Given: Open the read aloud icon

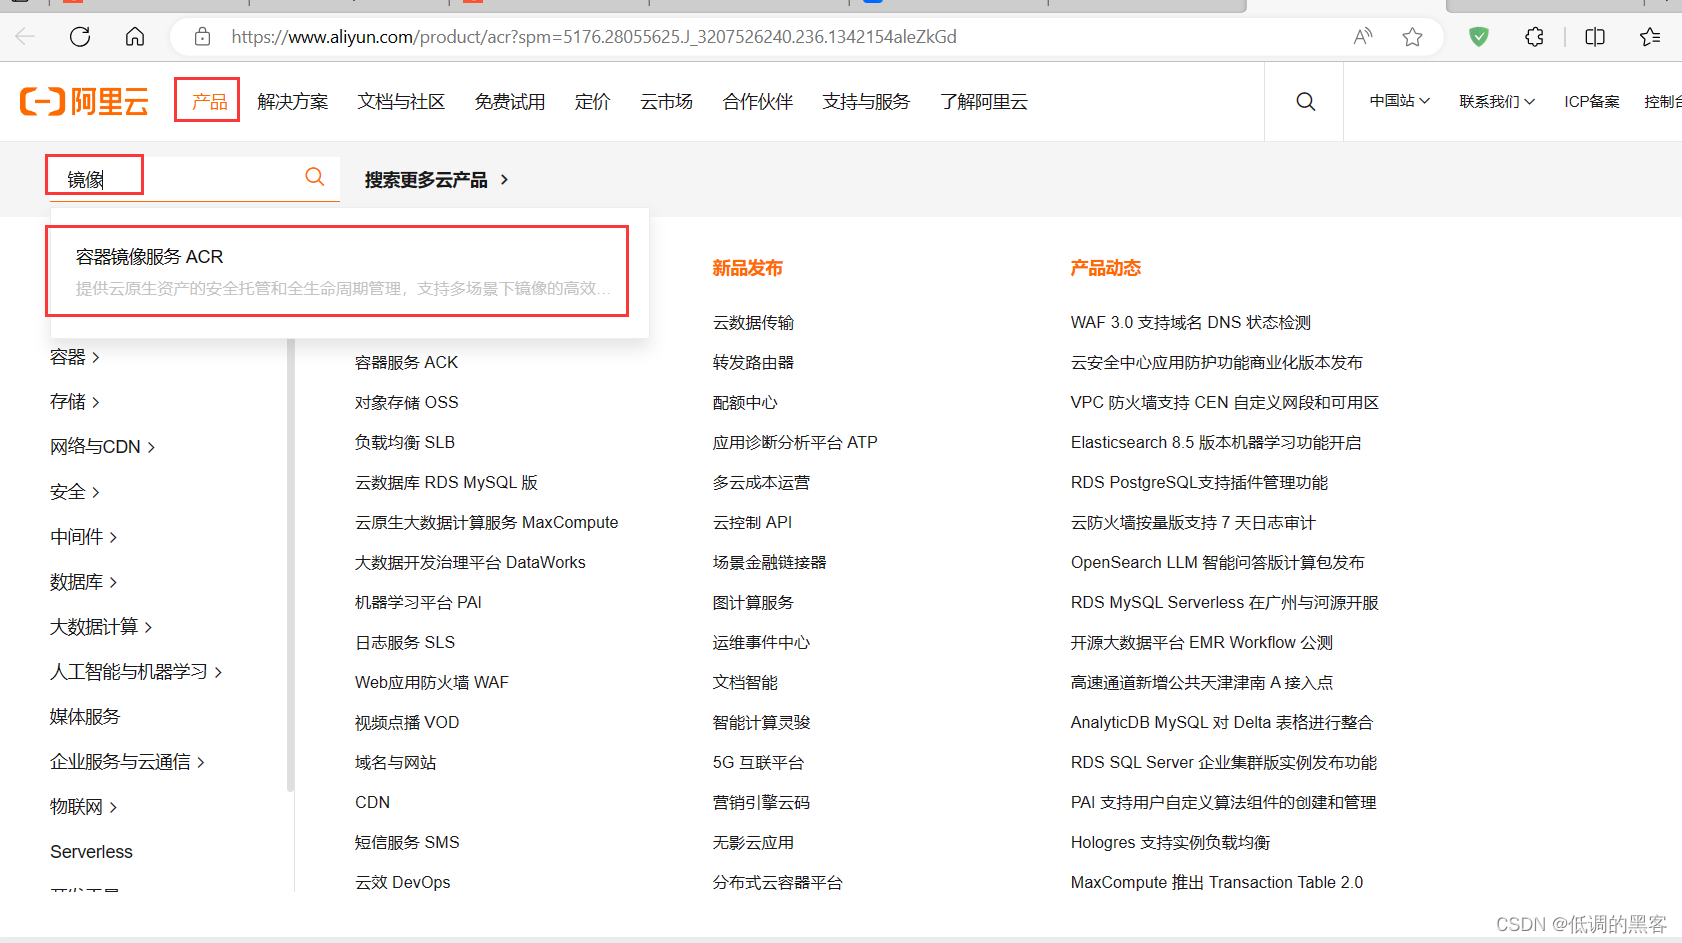Looking at the screenshot, I should (x=1362, y=37).
